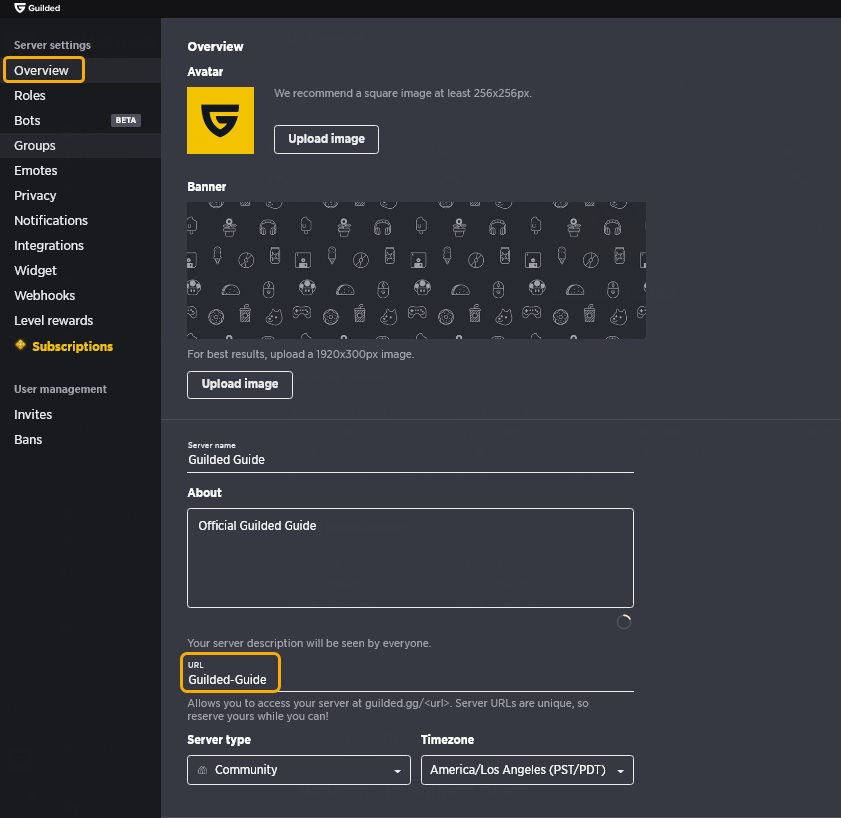Open Emotes settings
The width and height of the screenshot is (841, 818).
tap(80, 171)
